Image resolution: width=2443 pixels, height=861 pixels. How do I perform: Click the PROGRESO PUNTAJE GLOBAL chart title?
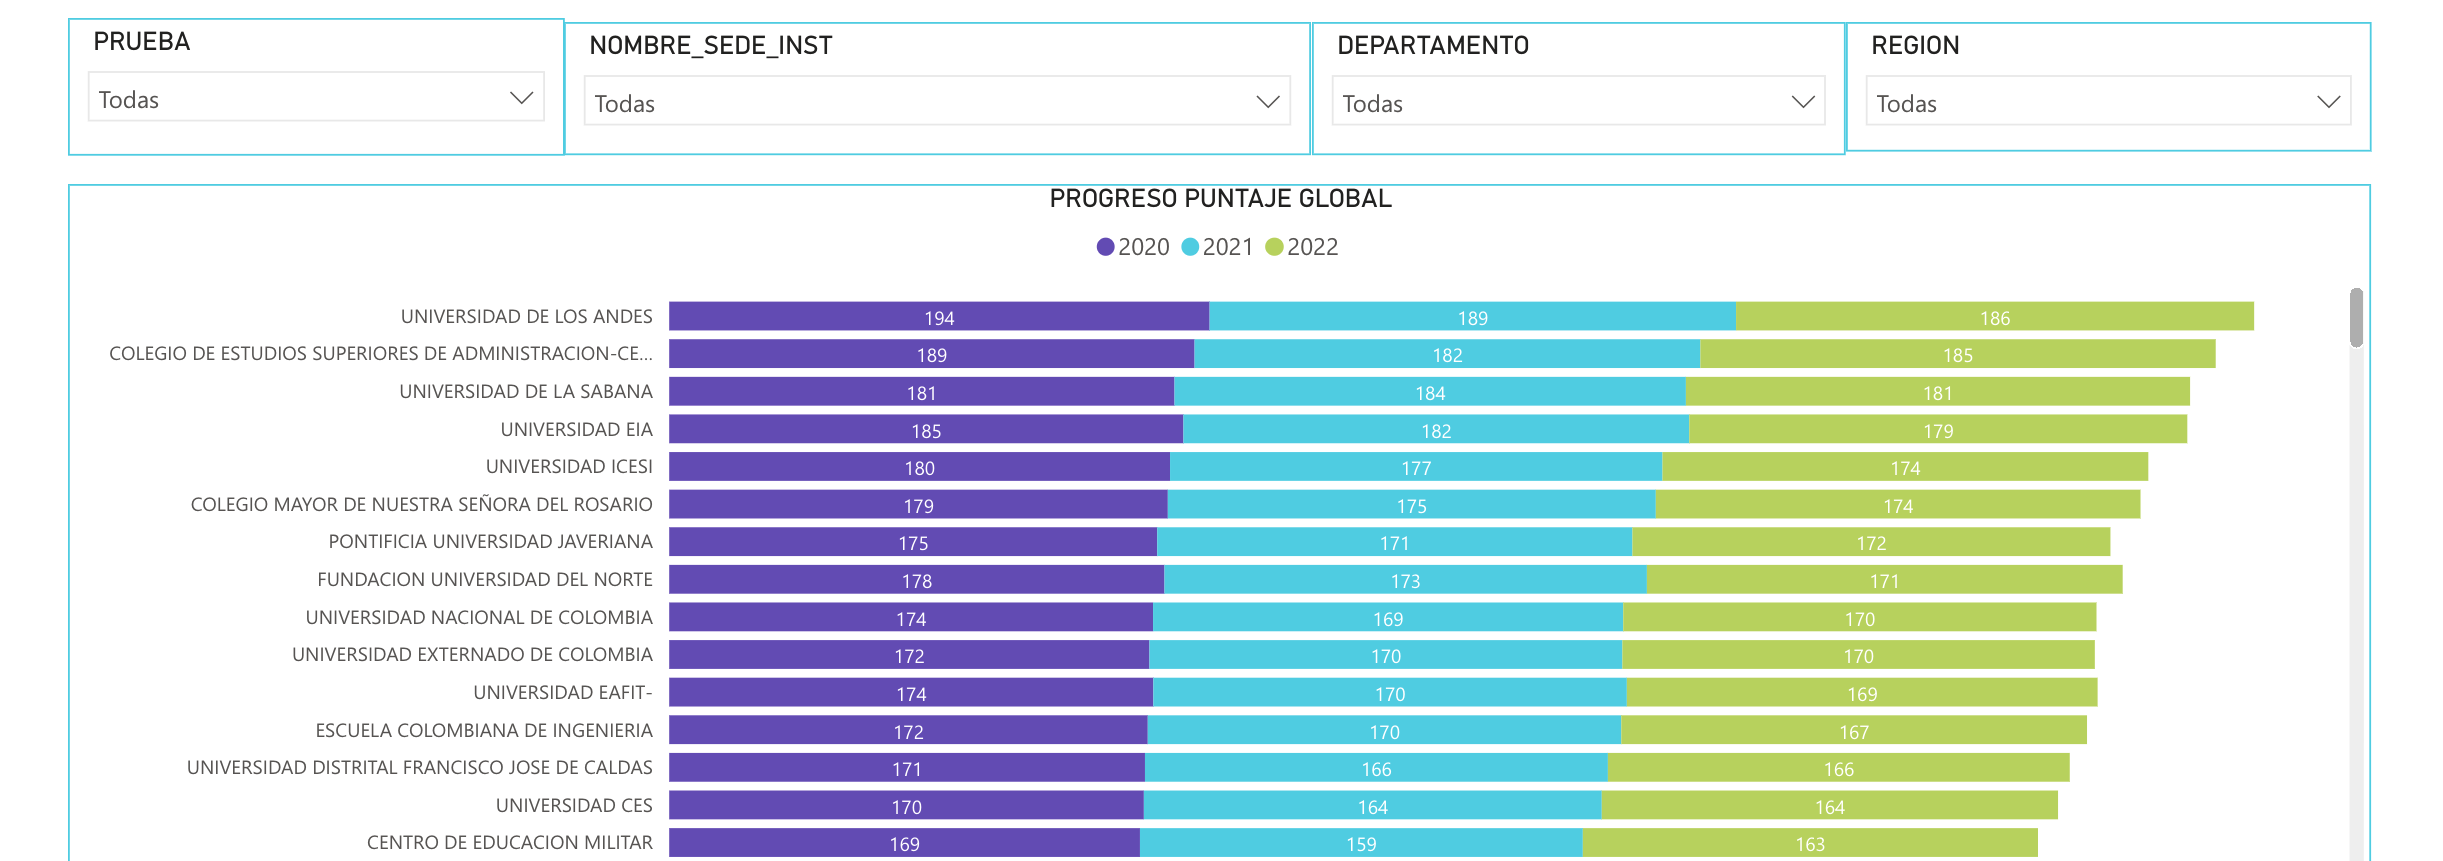click(x=1220, y=199)
